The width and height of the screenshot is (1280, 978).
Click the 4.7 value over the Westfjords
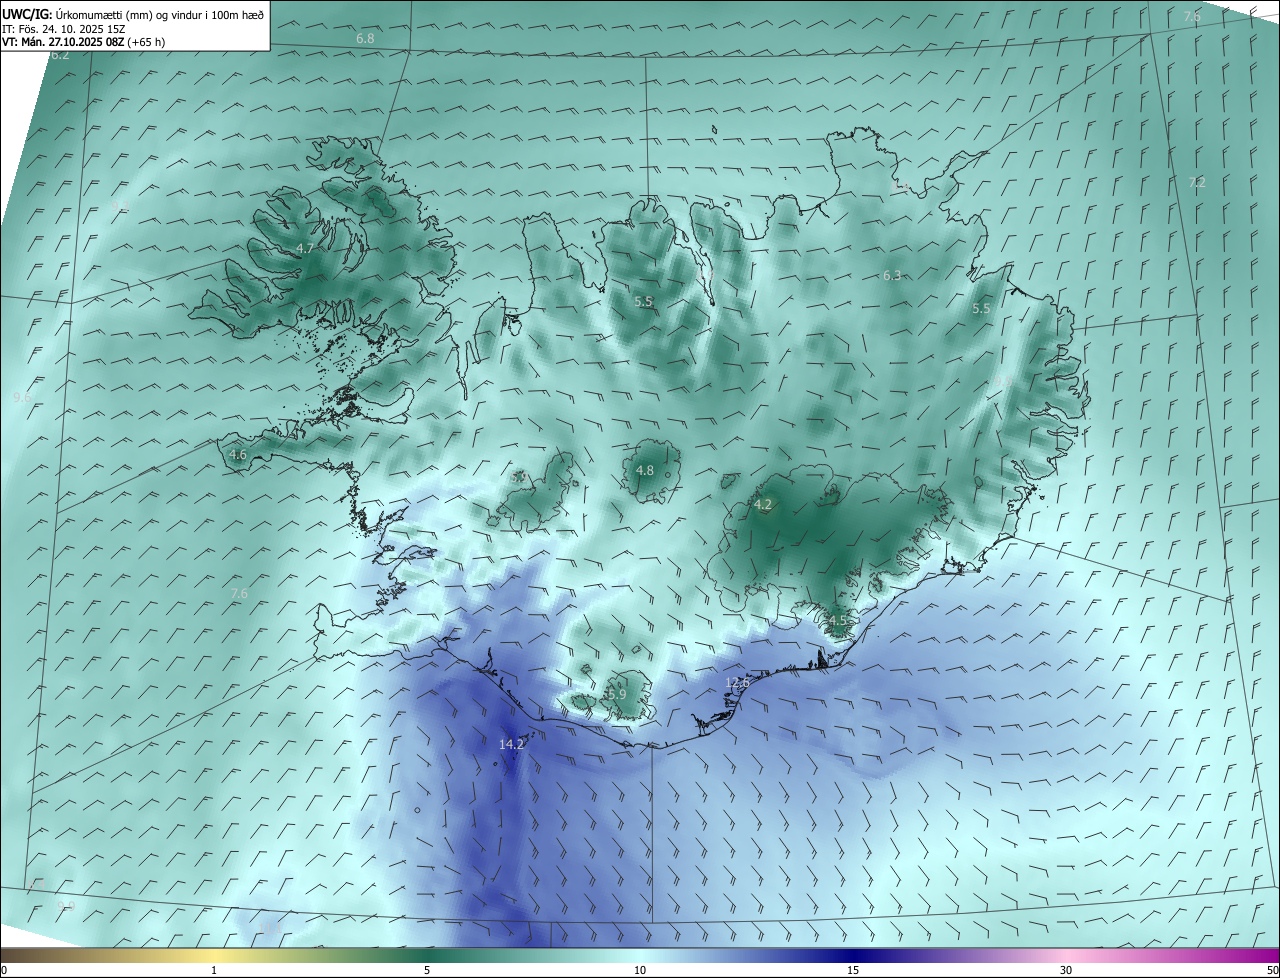(305, 248)
